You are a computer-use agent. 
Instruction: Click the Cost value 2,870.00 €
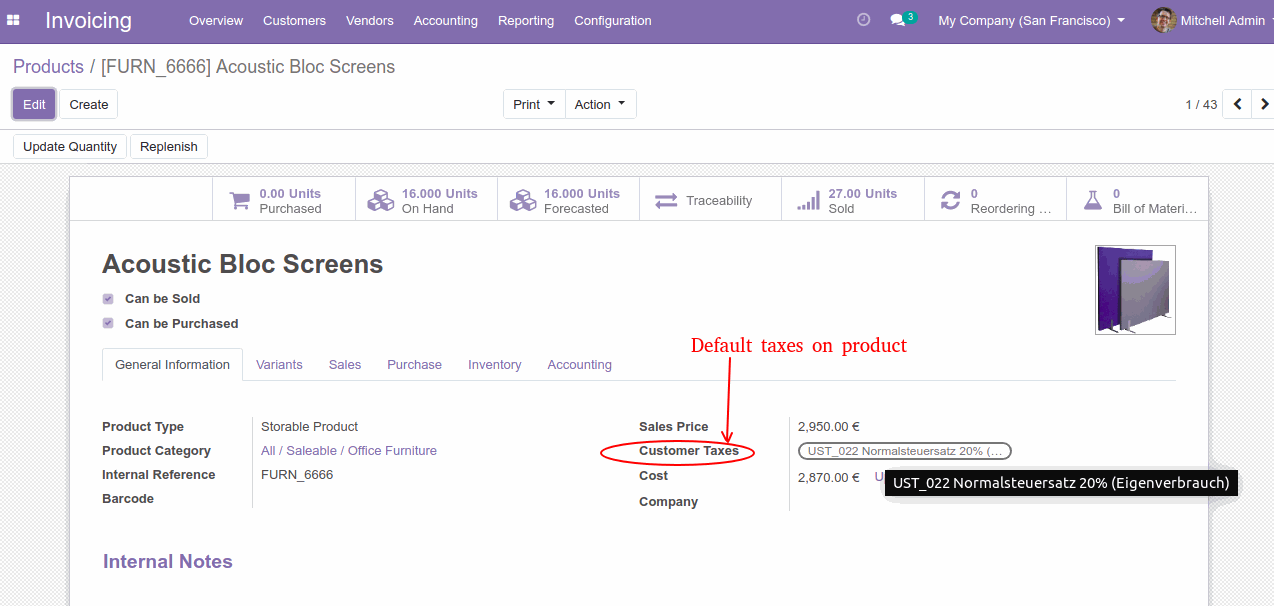(829, 478)
